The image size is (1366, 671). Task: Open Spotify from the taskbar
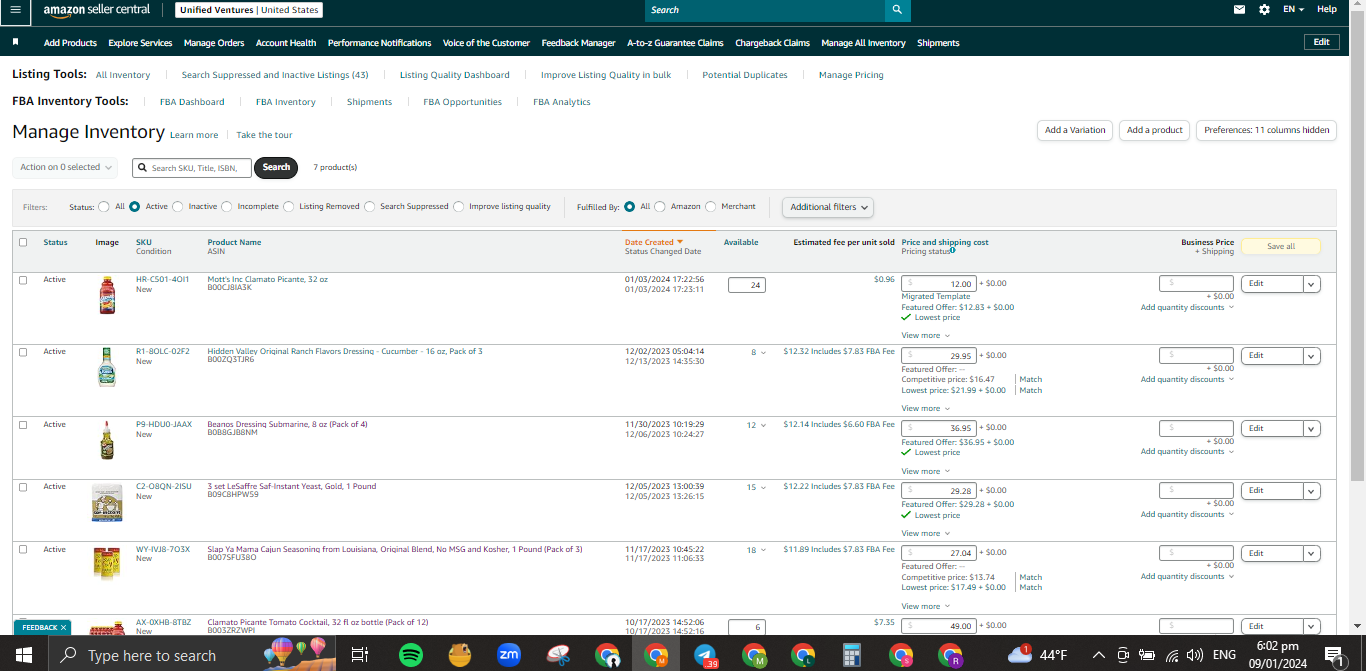click(410, 655)
